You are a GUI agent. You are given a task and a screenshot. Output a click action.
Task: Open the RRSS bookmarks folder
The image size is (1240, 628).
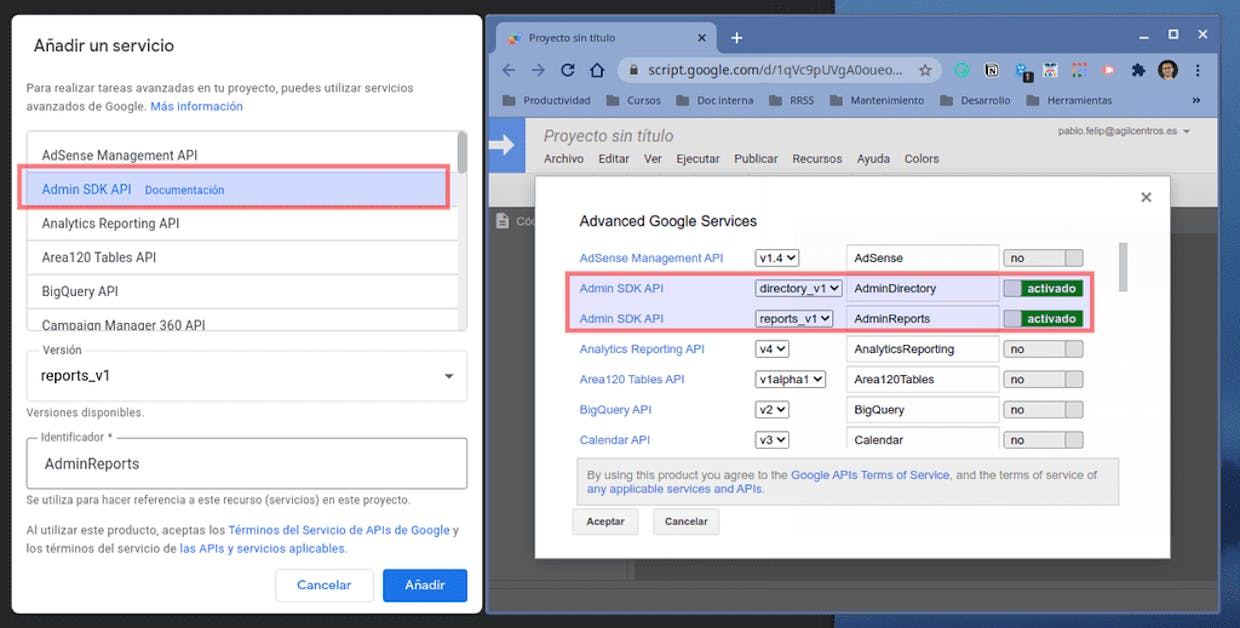click(x=791, y=100)
